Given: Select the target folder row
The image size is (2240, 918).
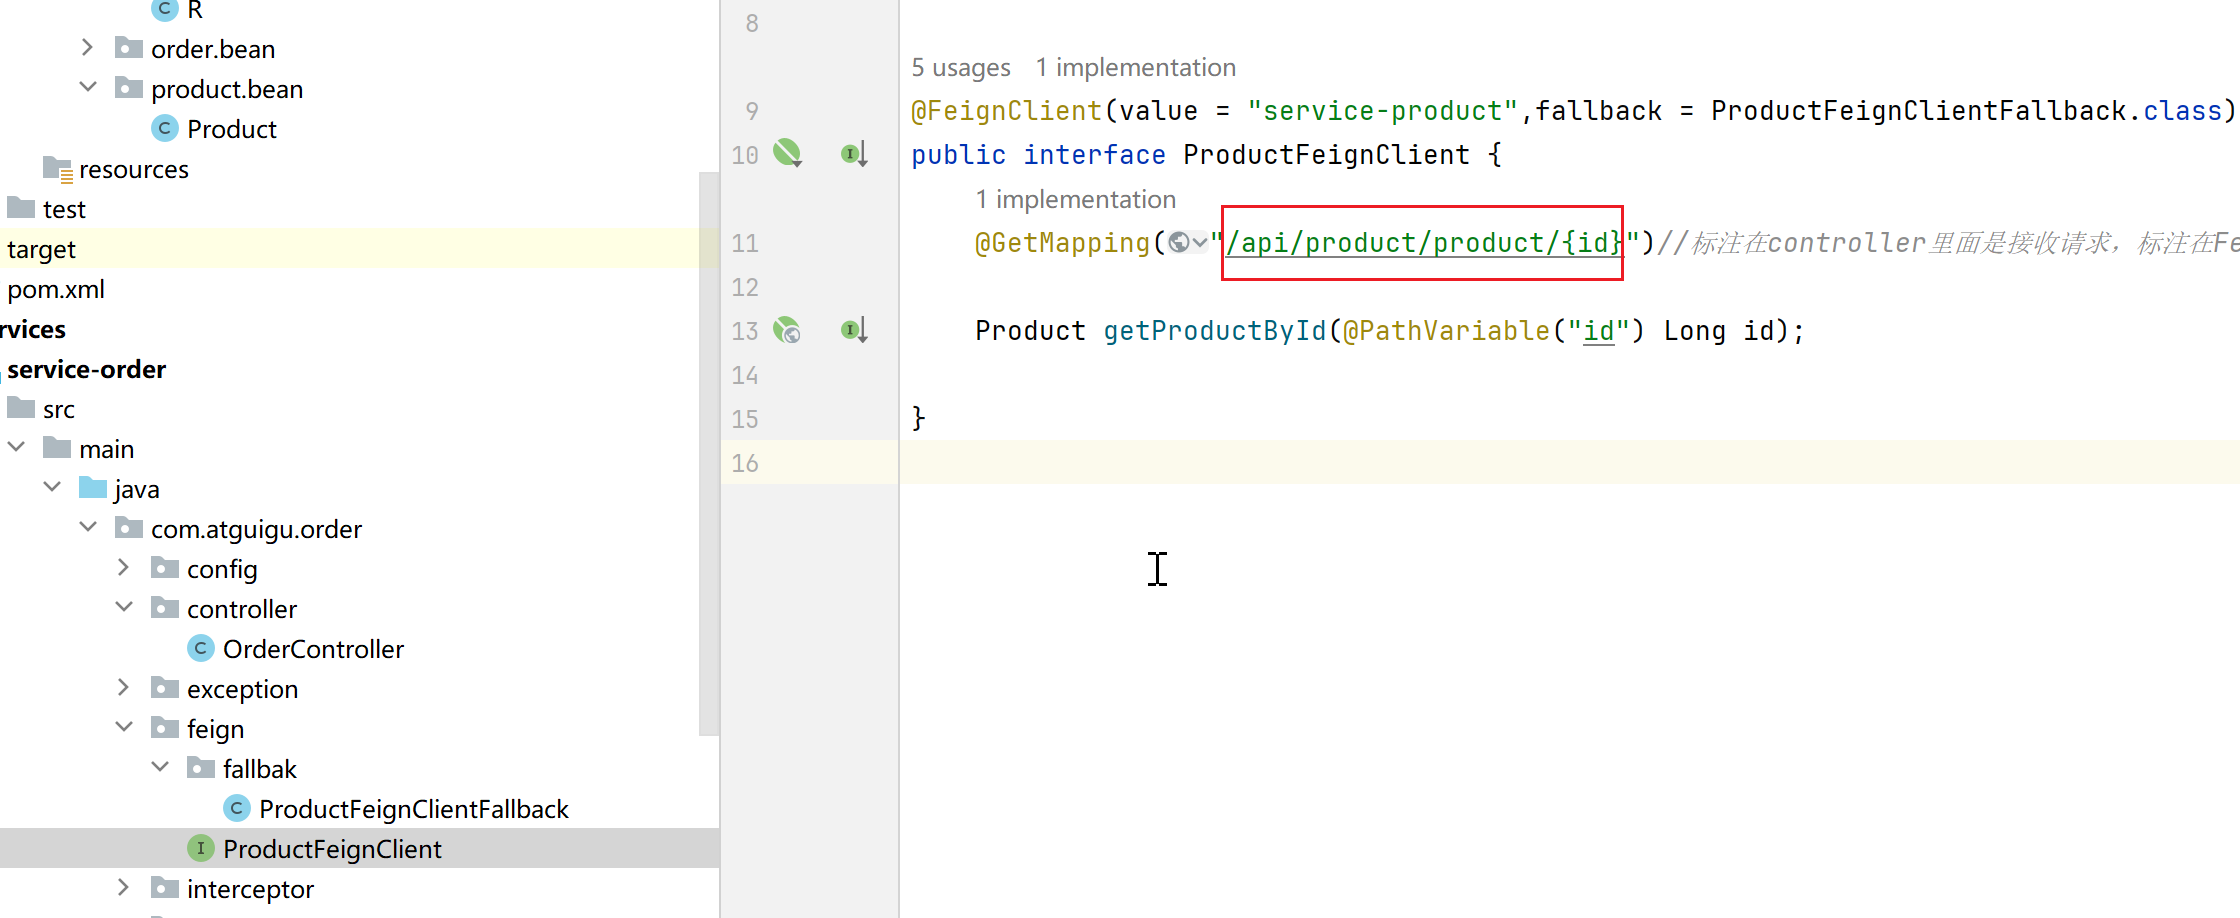Looking at the screenshot, I should click(x=360, y=248).
